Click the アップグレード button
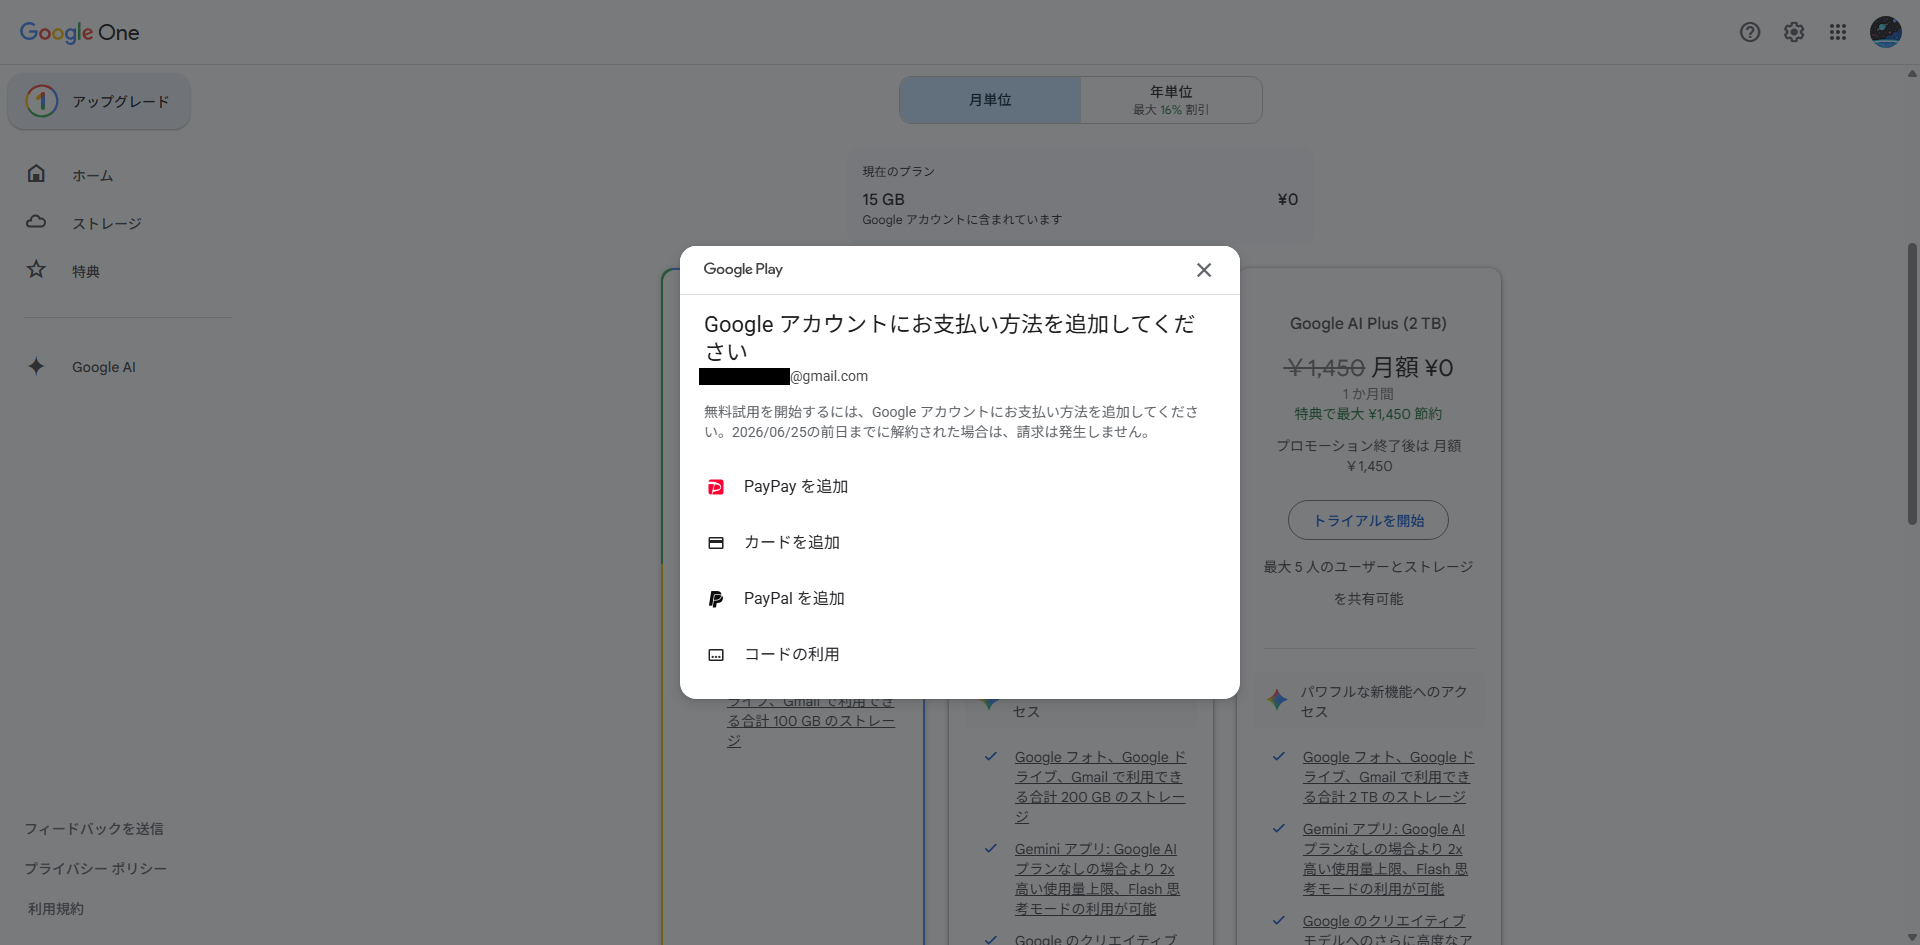This screenshot has width=1920, height=945. [99, 101]
